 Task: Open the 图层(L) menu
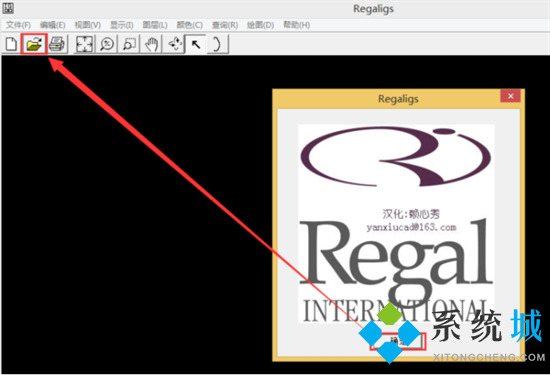point(155,25)
